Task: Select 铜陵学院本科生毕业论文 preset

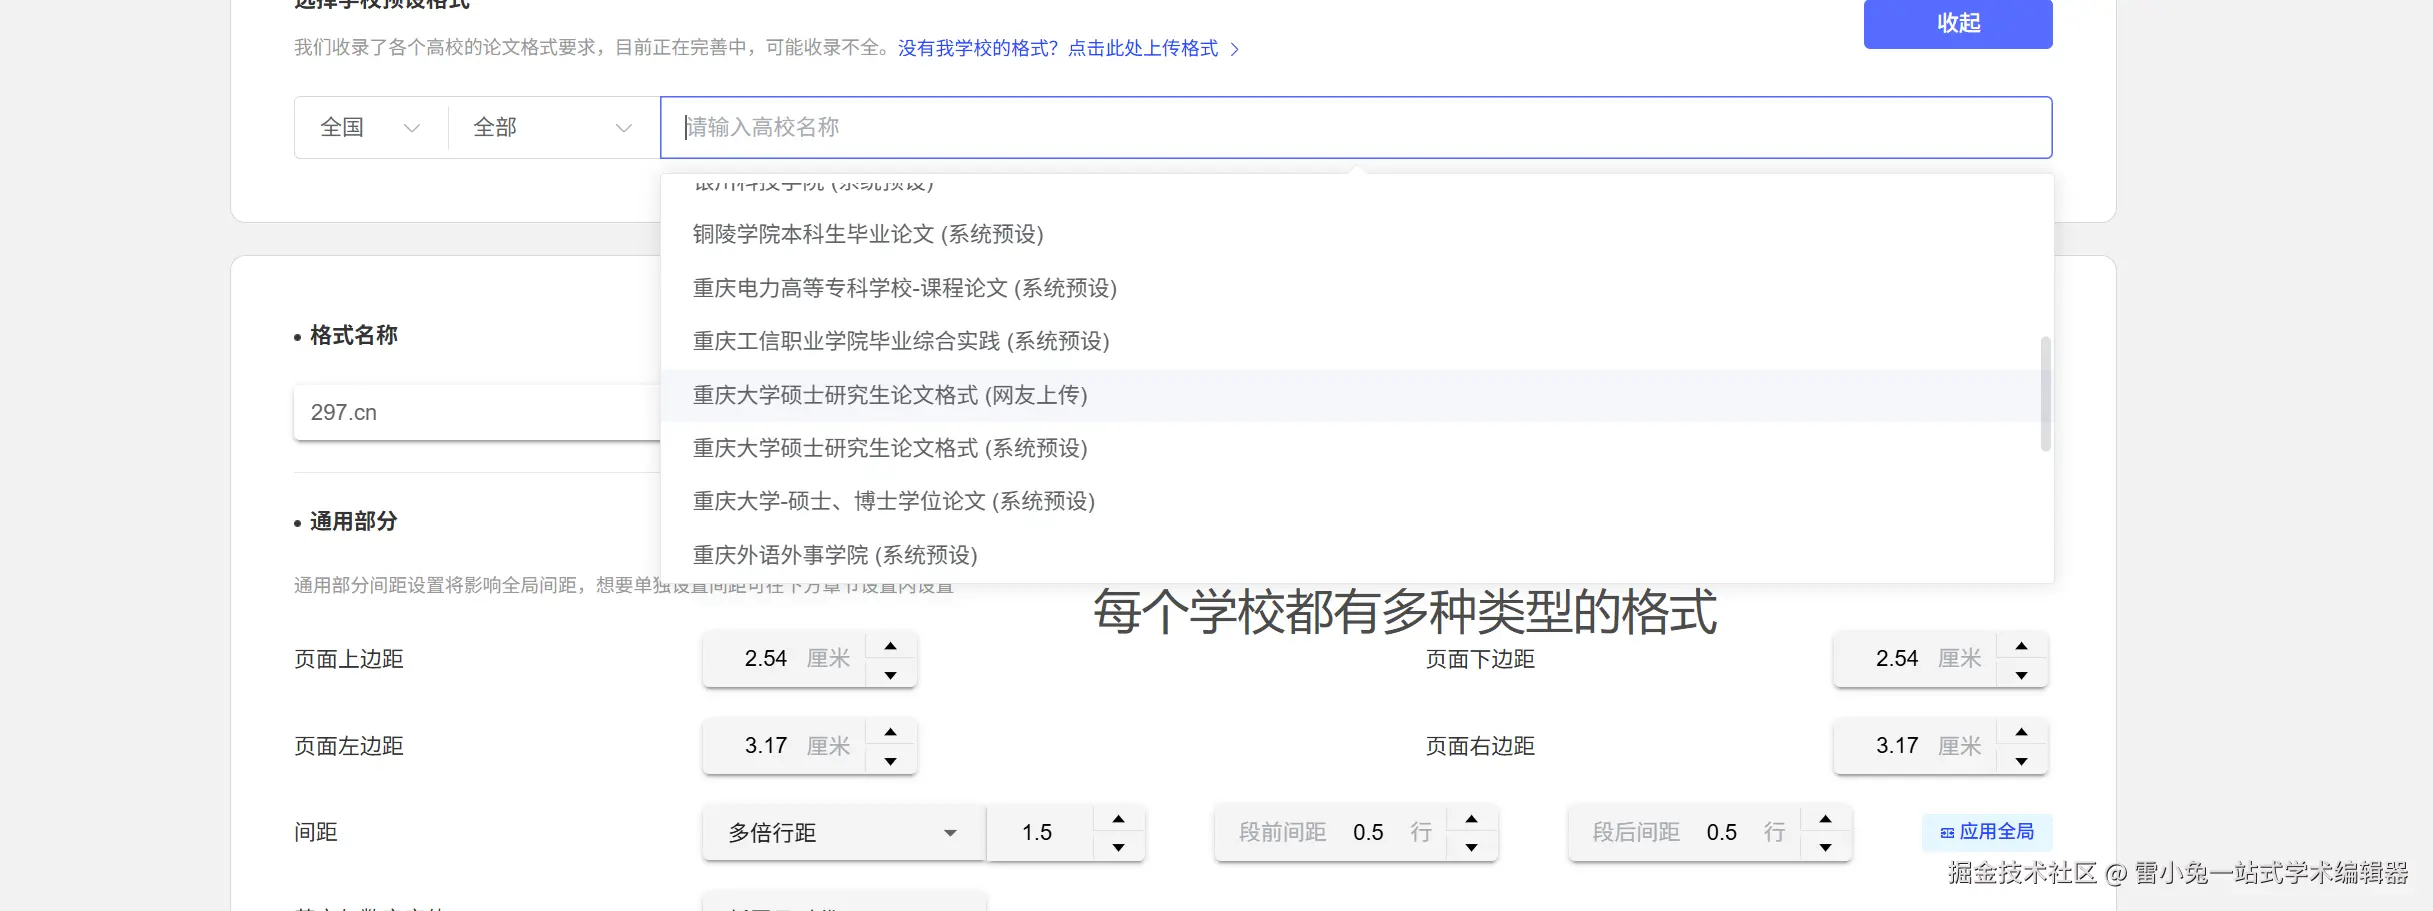Action: [x=866, y=234]
